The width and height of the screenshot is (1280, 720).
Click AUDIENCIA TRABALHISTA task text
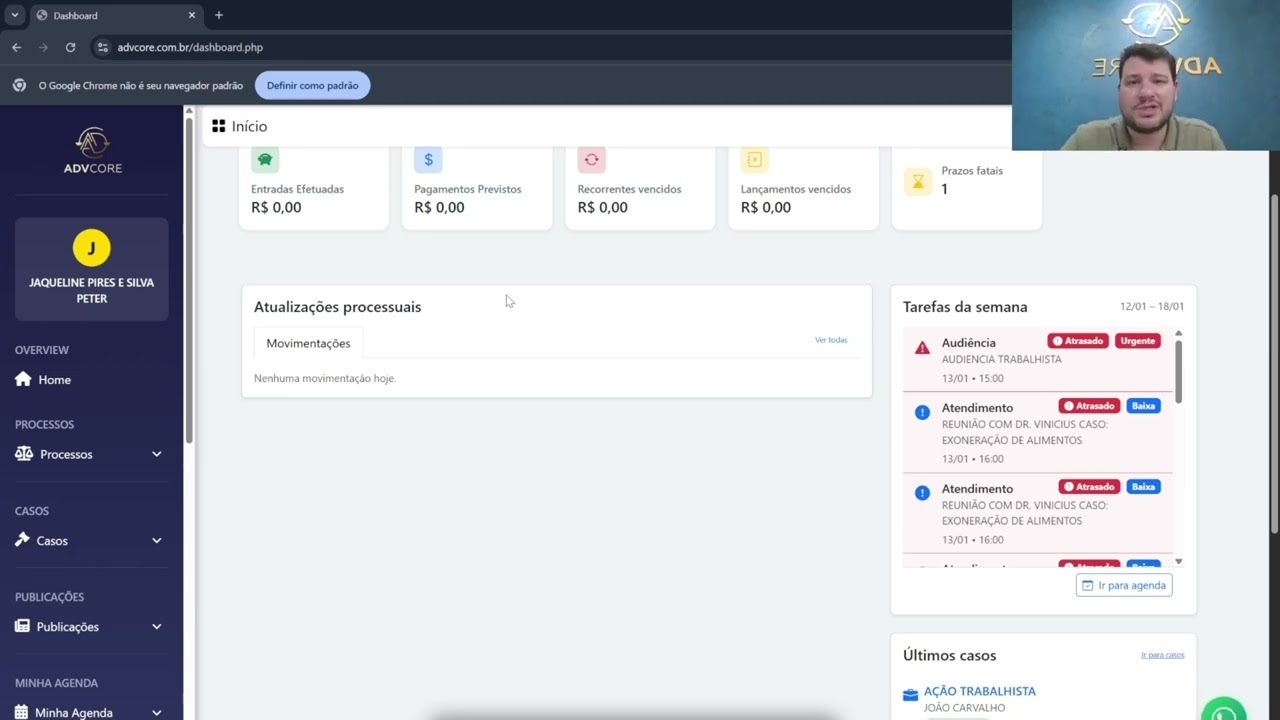pyautogui.click(x=1001, y=359)
